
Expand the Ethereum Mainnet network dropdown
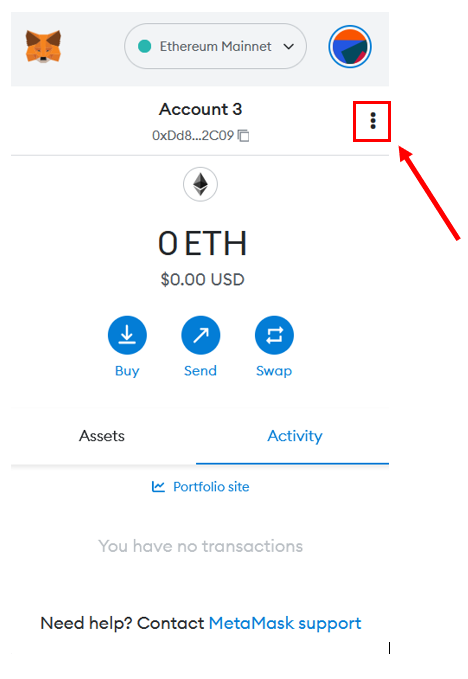tap(216, 46)
